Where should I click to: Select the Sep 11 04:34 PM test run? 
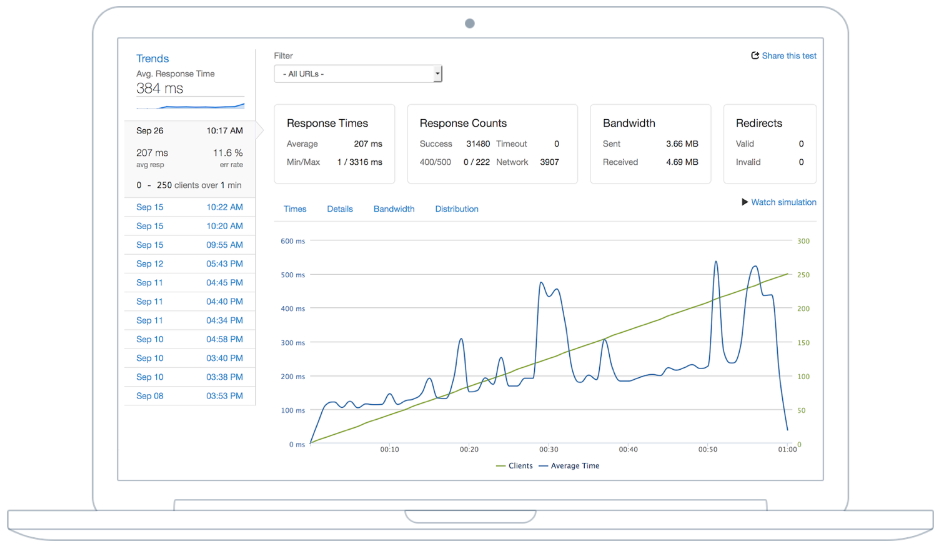pos(189,321)
